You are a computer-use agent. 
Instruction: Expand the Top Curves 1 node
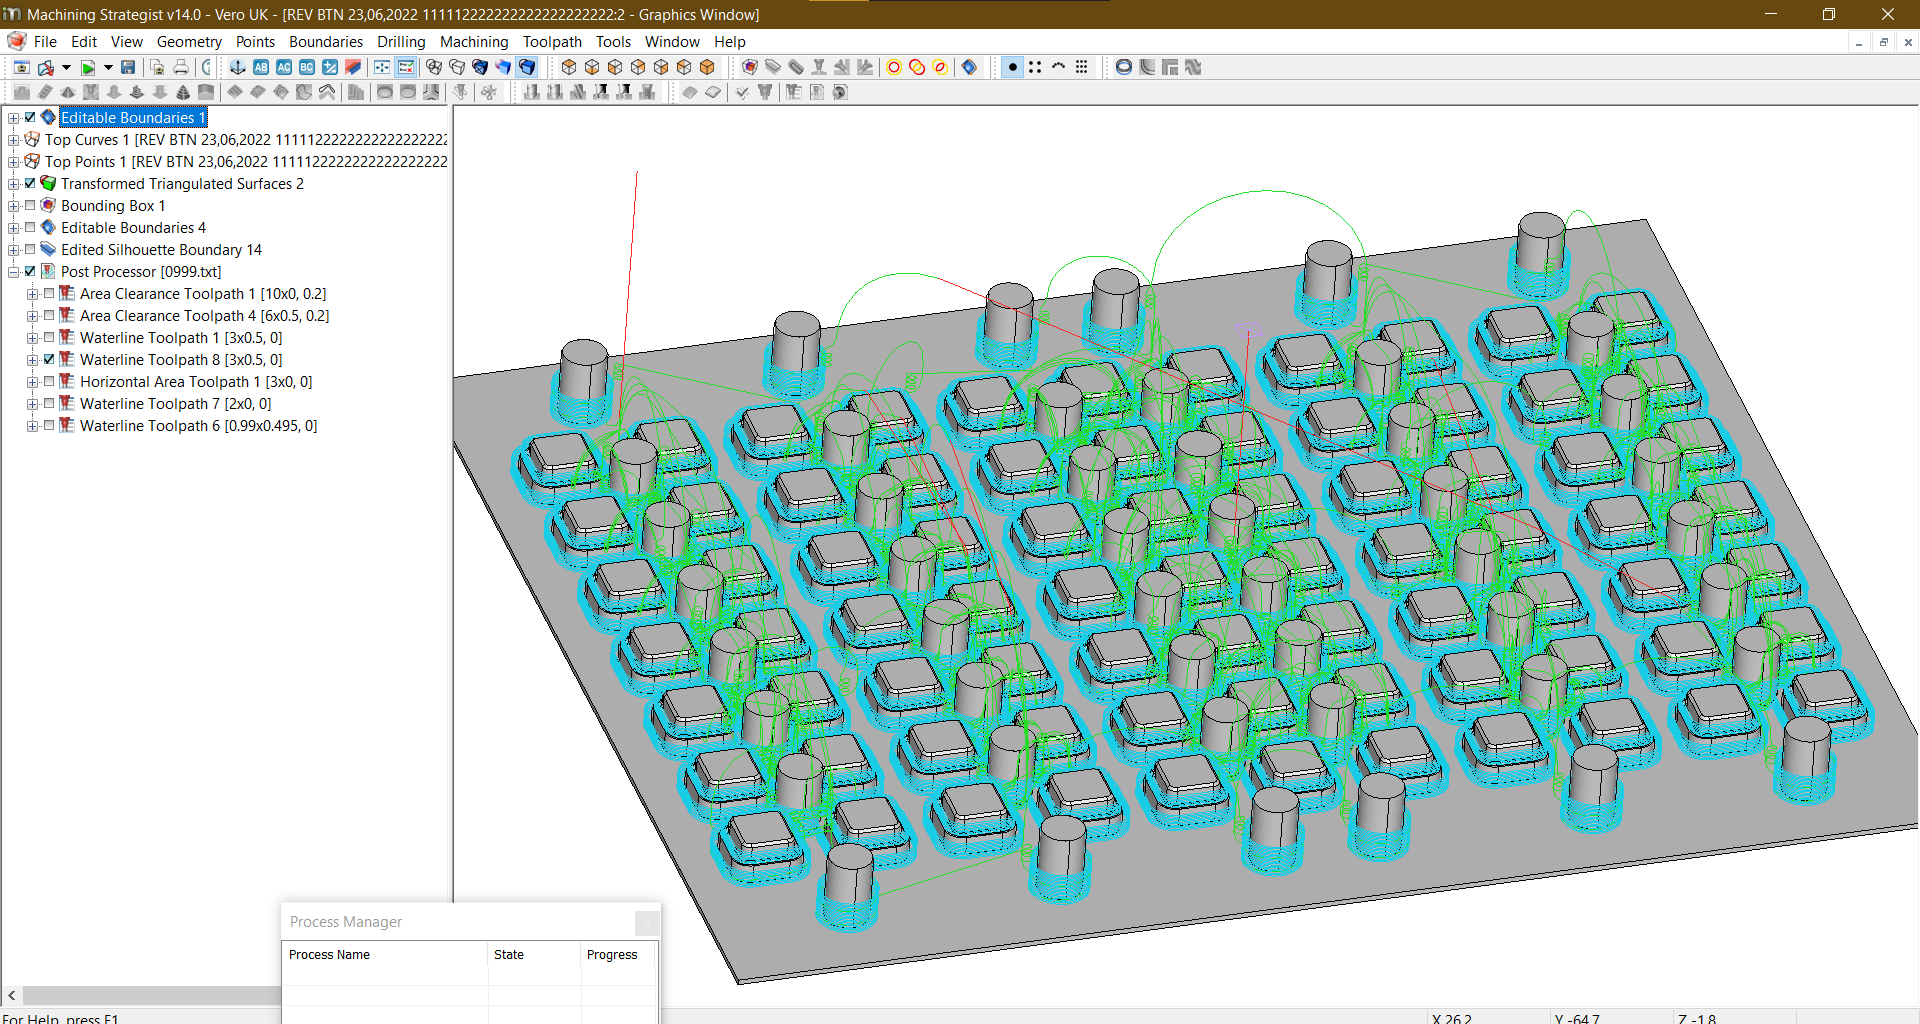[x=13, y=140]
